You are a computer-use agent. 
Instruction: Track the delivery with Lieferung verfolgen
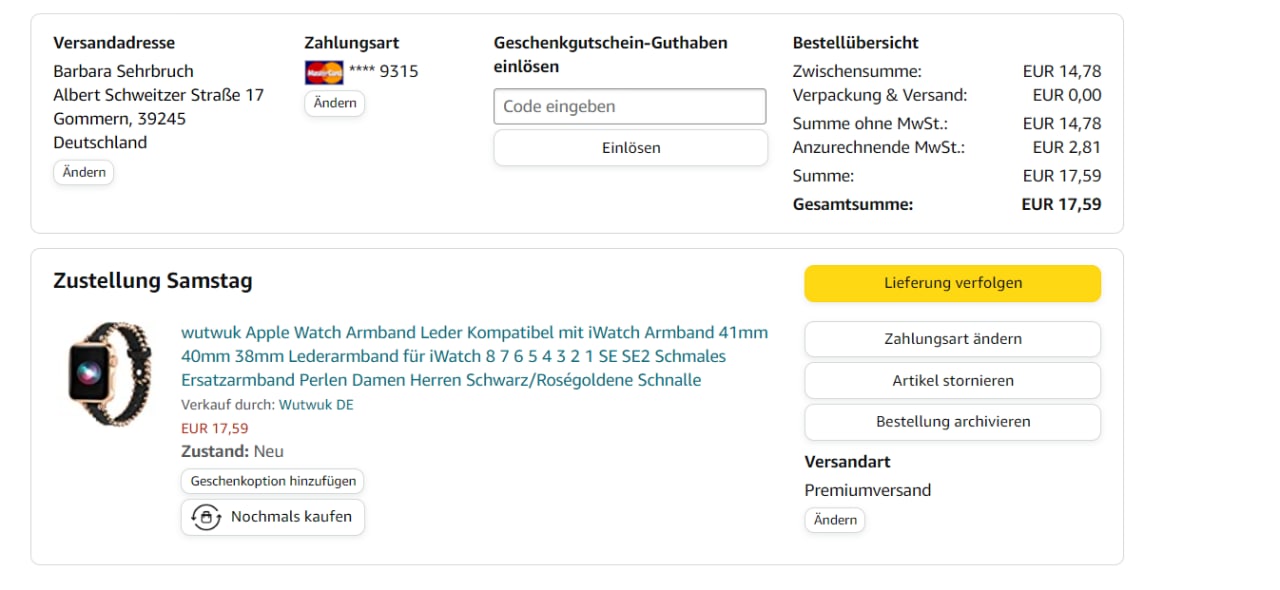coord(952,283)
